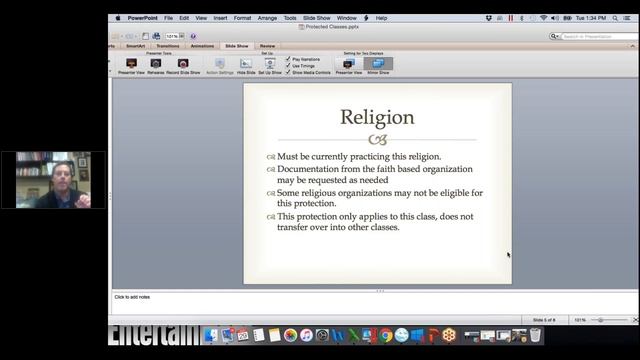Open the Trash in the Dock

535,336
